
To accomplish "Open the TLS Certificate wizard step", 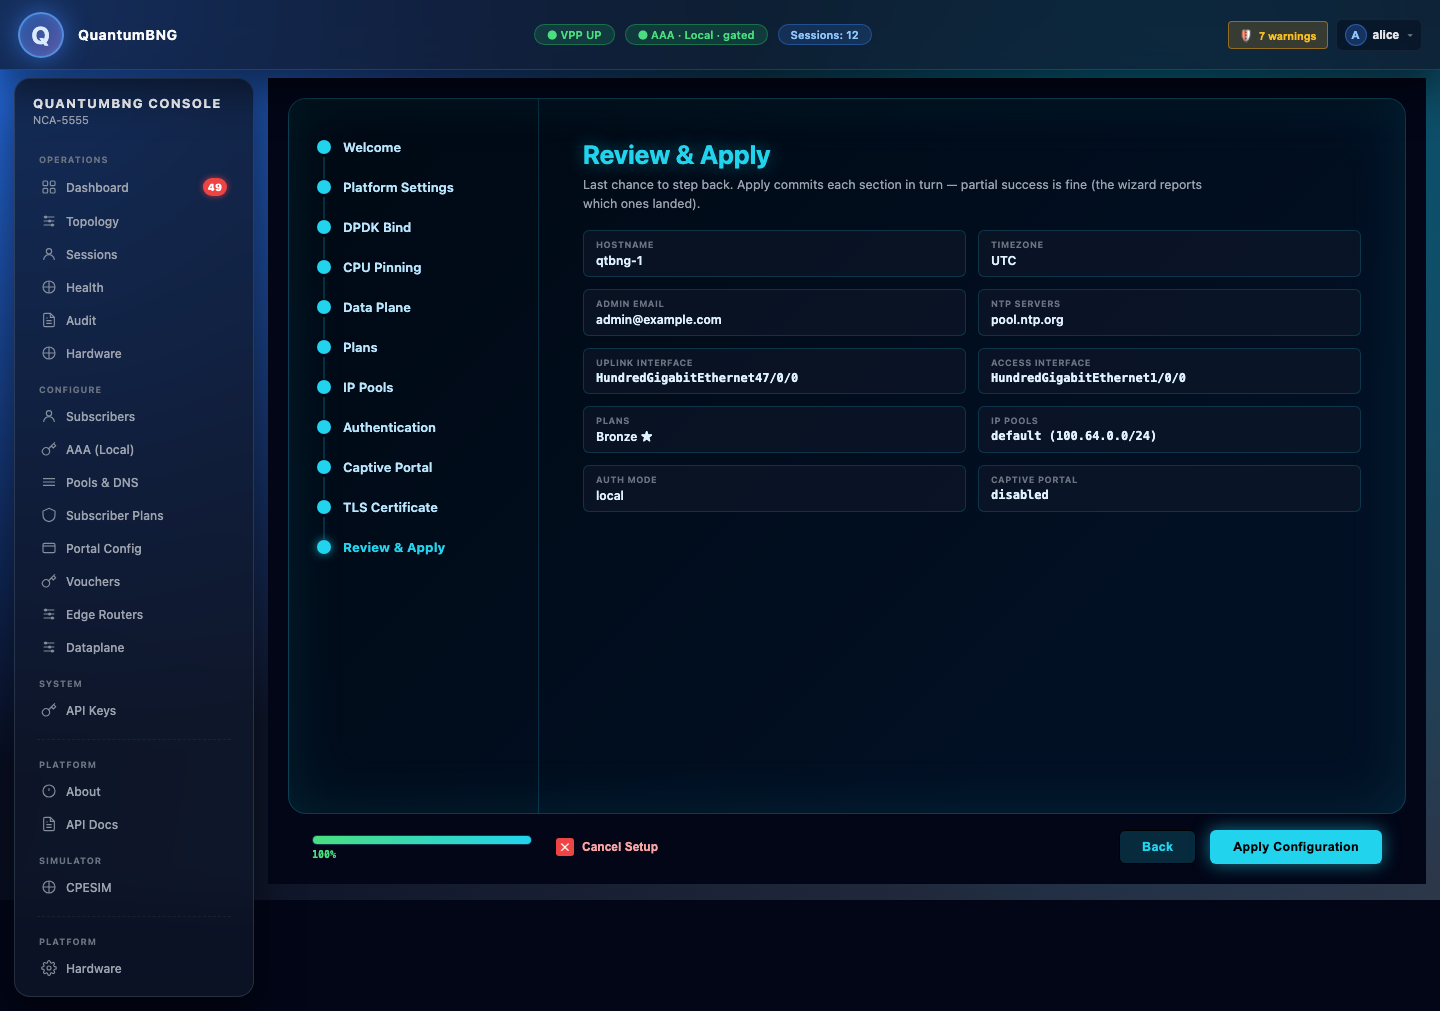I will [x=378, y=507].
